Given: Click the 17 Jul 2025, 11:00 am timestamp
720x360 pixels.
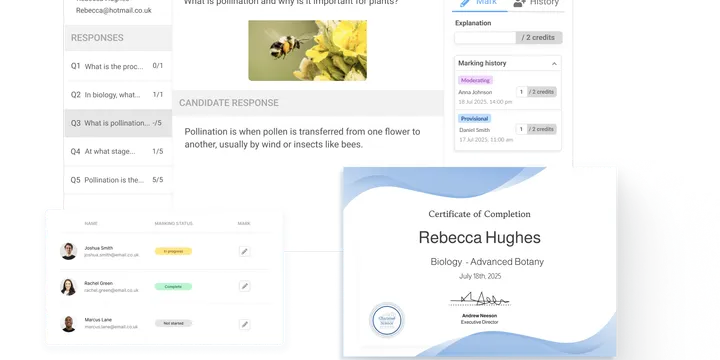Looking at the screenshot, I should point(486,140).
